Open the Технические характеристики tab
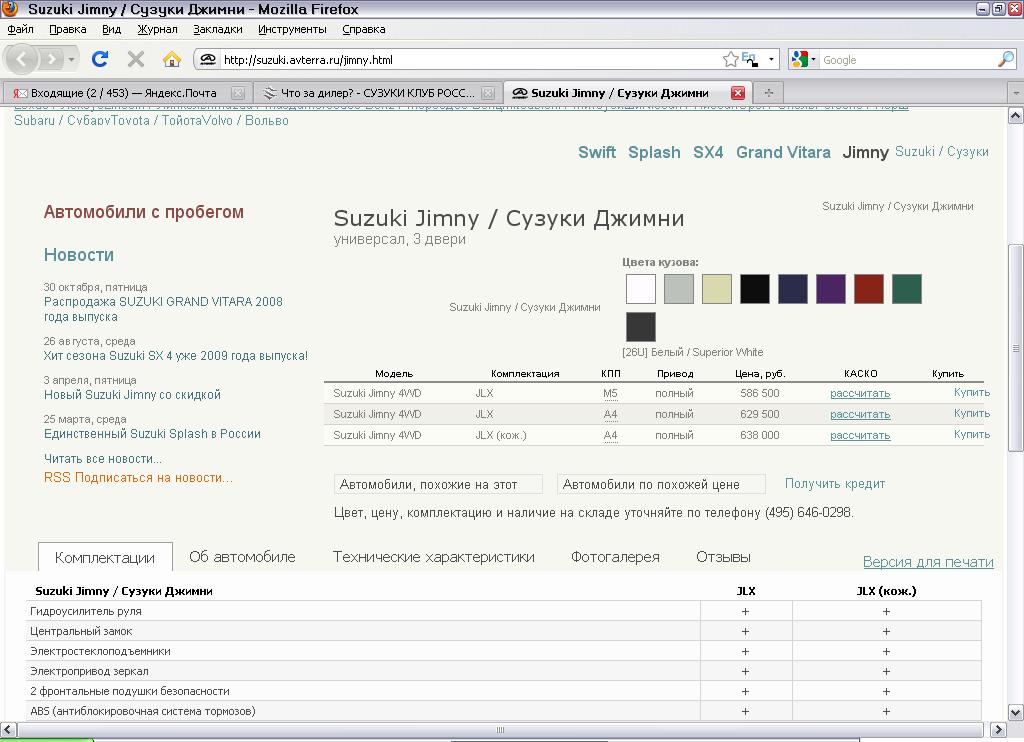 (434, 557)
